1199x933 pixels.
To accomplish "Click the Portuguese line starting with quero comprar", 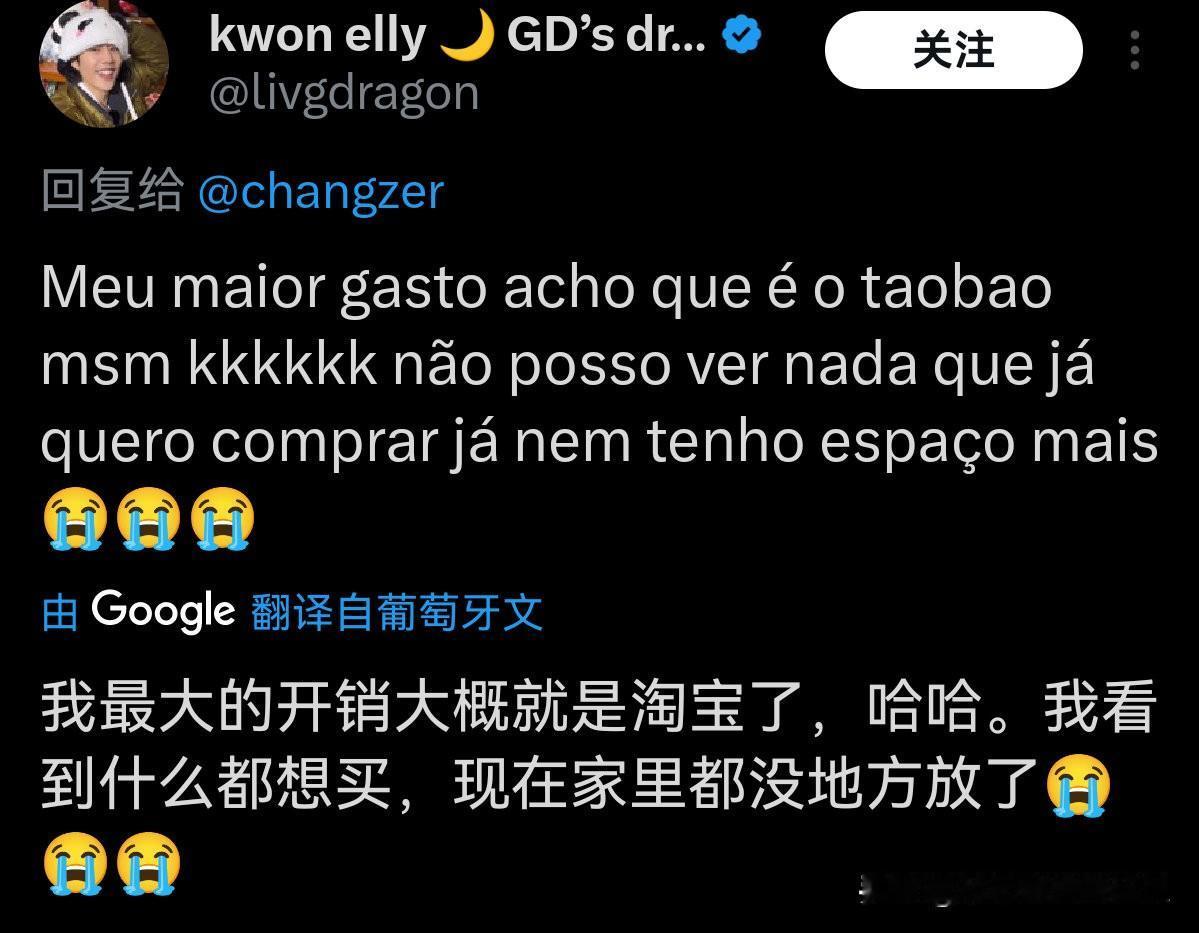I will pyautogui.click(x=600, y=444).
